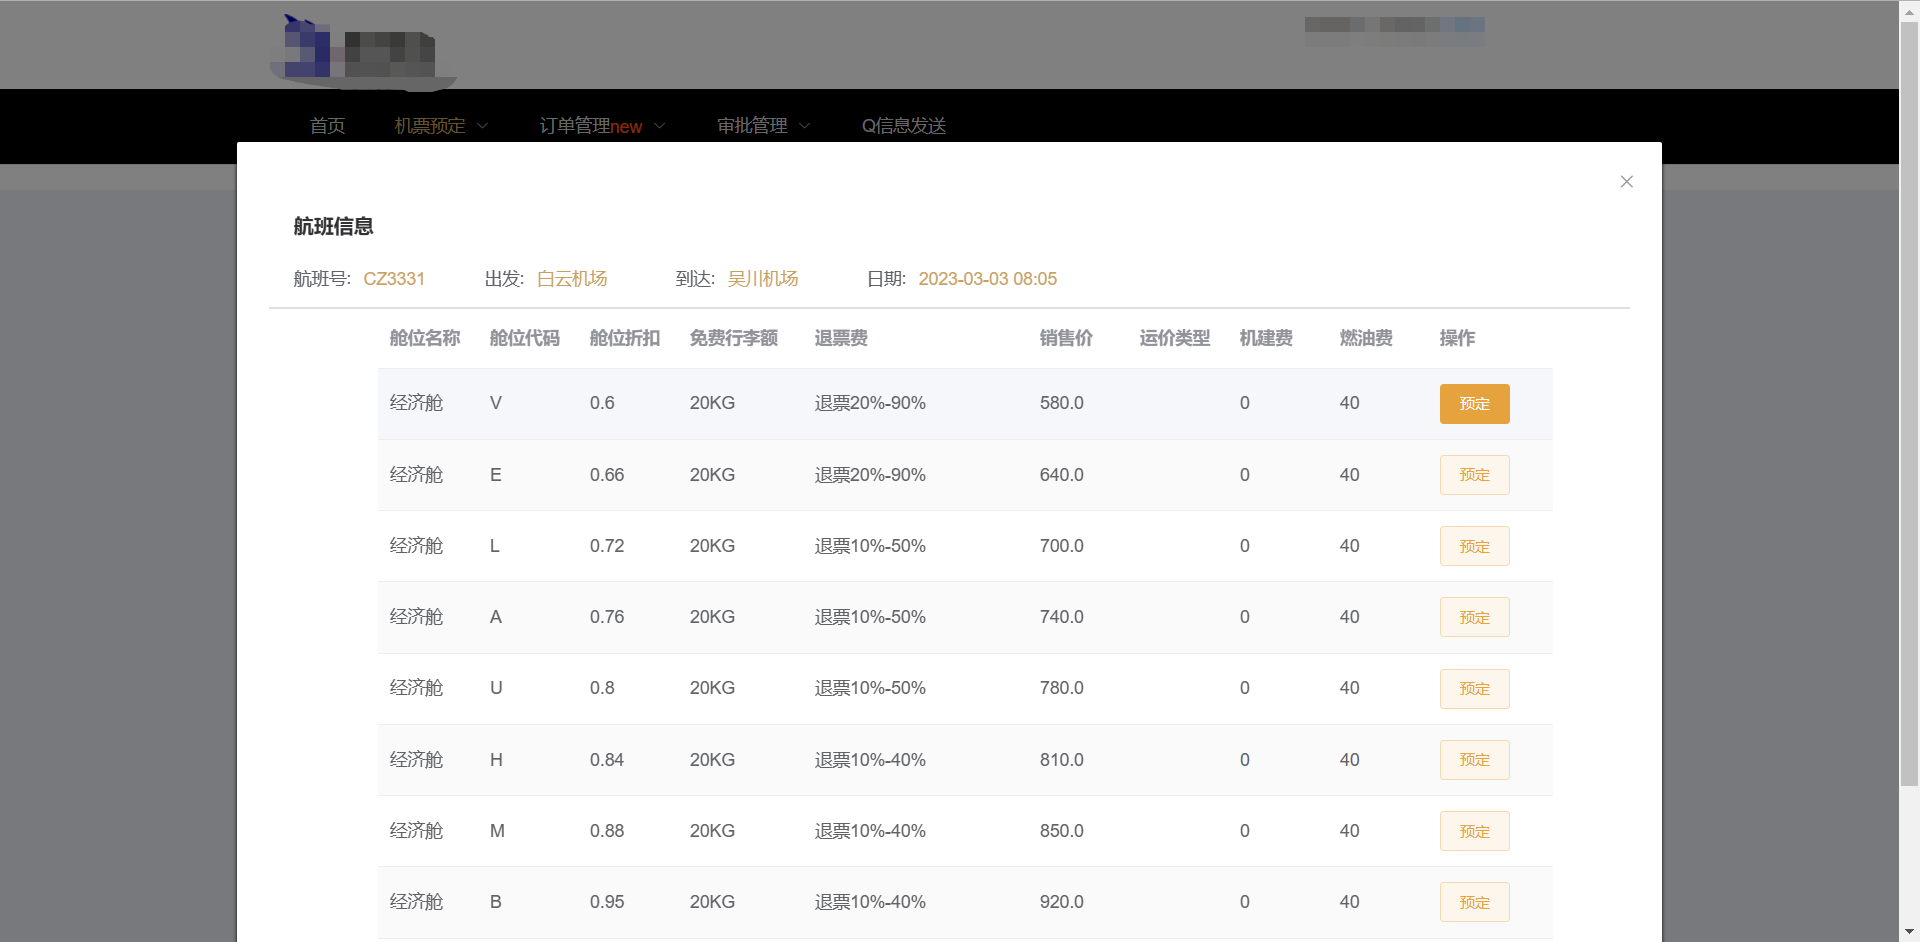
Task: Click flight number CZ3331
Action: pos(394,279)
